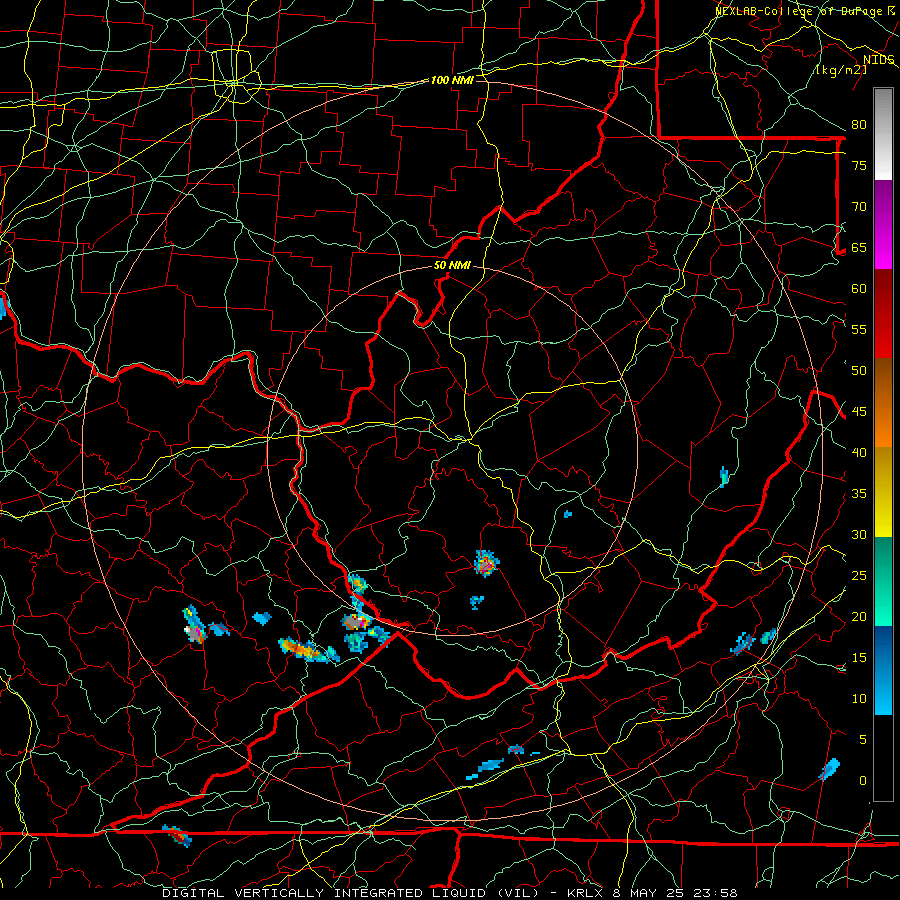Click the storm cell inside the 50 NMI ring

(486, 564)
